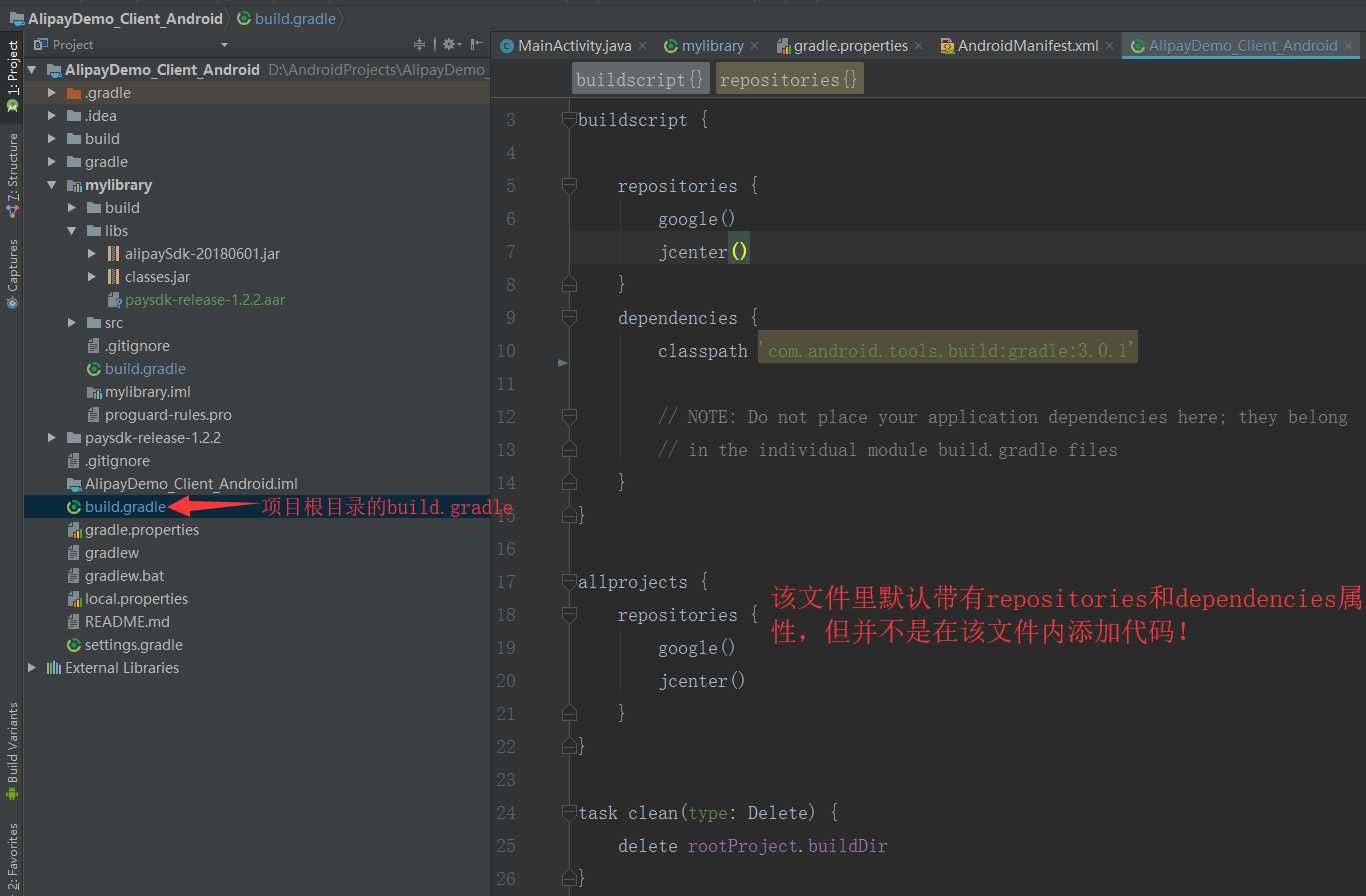Viewport: 1366px width, 896px height.
Task: Open the 2: Favorites side tab
Action: tap(12, 855)
